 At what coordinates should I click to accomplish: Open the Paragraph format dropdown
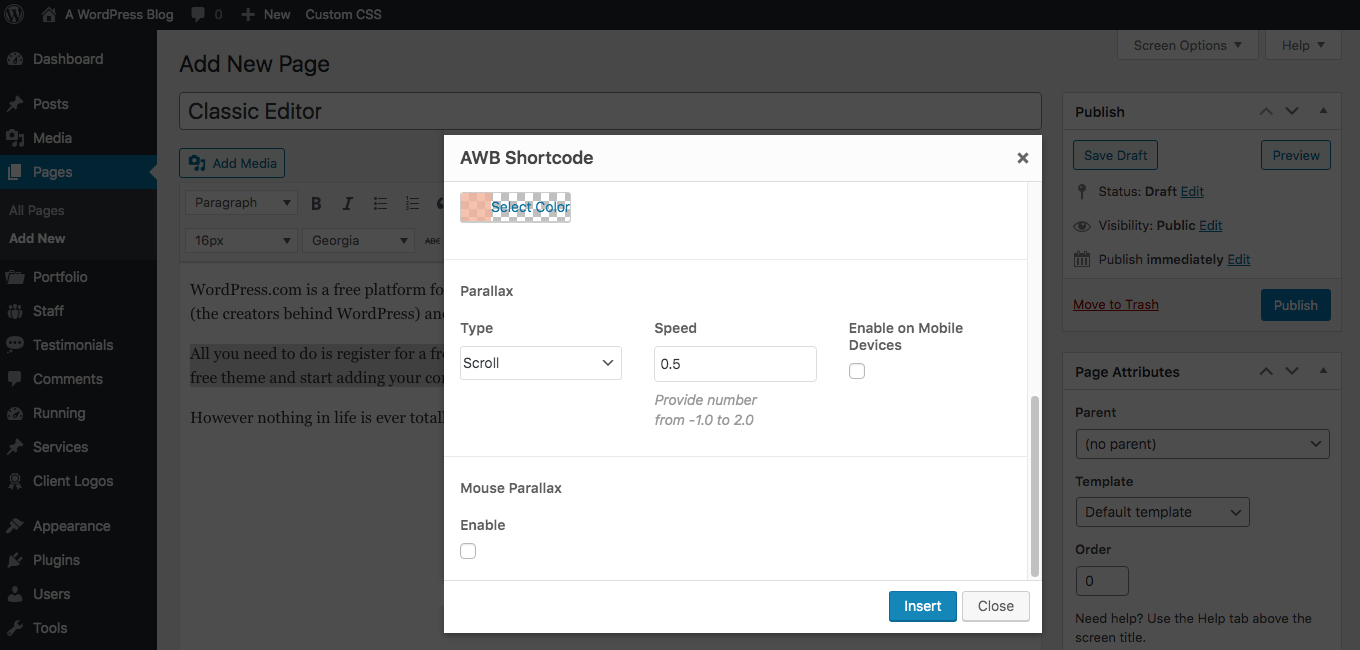coord(241,203)
